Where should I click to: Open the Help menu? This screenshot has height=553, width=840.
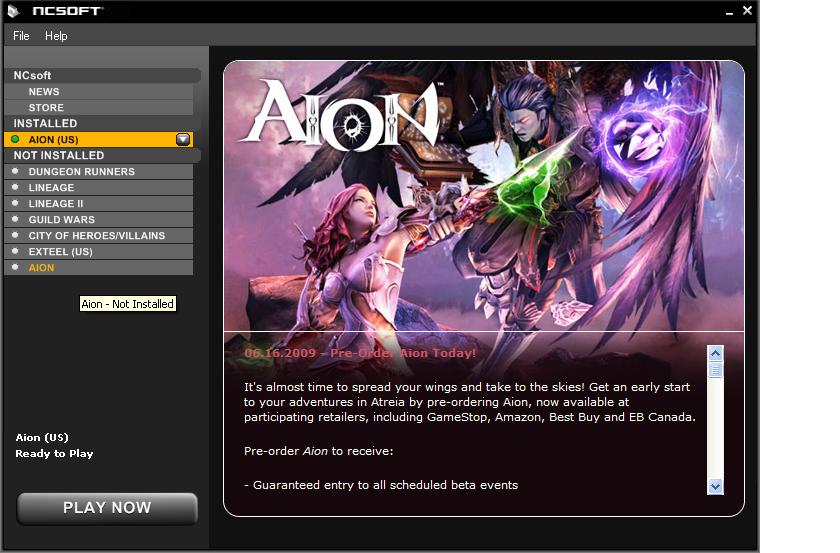point(56,36)
